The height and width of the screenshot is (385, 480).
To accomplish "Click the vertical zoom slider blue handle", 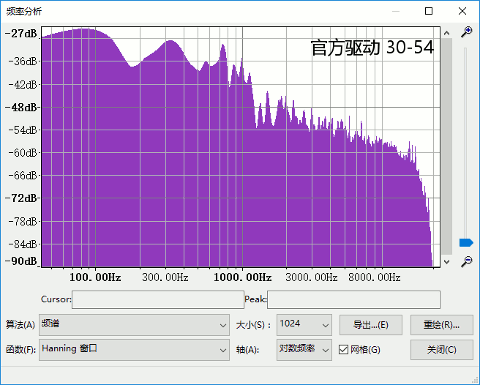I will (466, 243).
